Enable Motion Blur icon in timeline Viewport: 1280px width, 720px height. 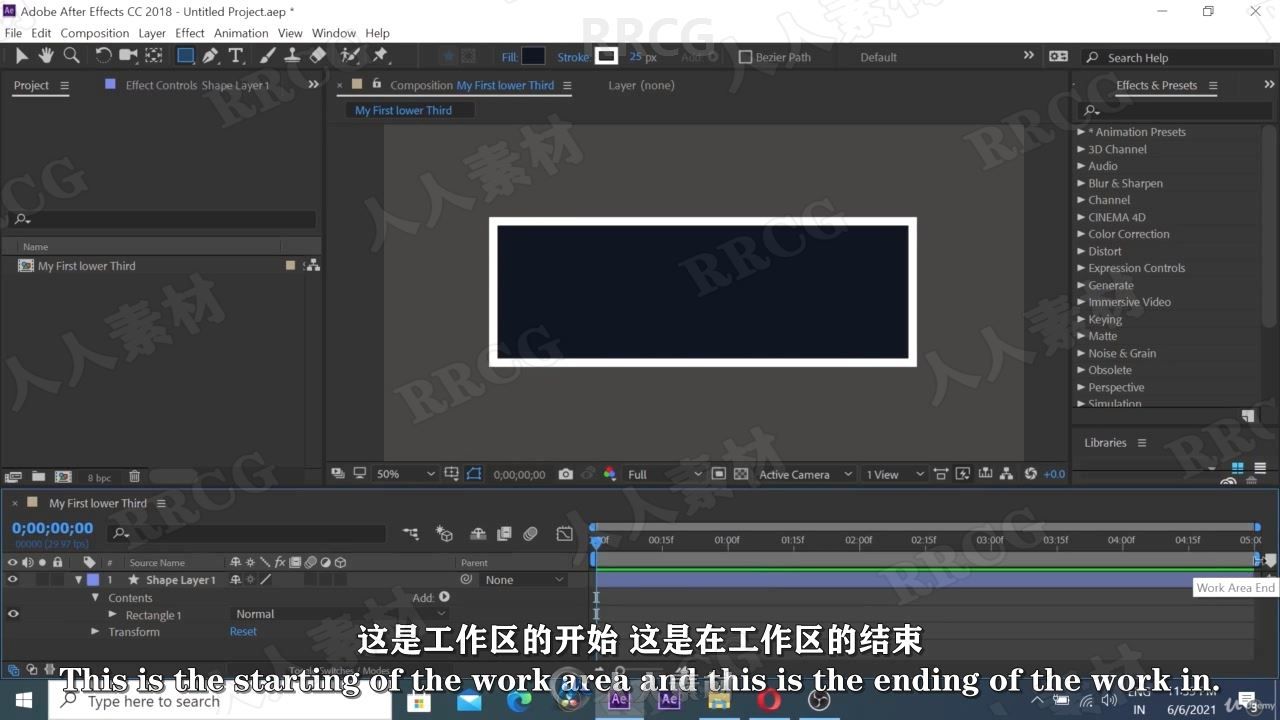click(x=531, y=534)
